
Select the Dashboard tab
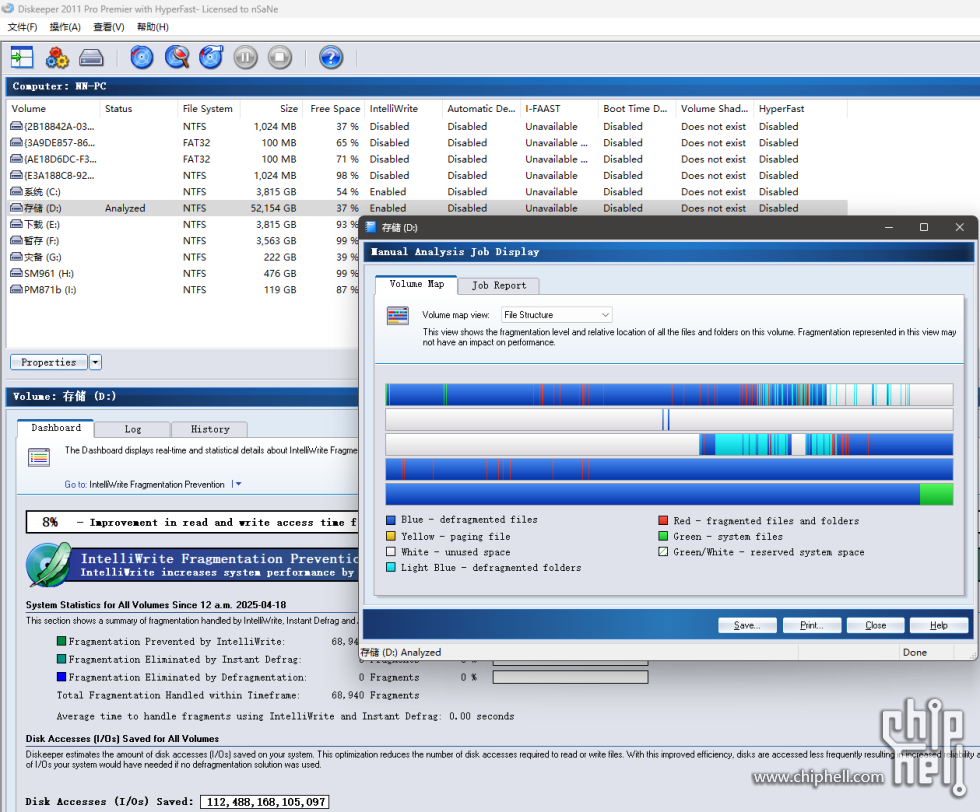click(56, 428)
